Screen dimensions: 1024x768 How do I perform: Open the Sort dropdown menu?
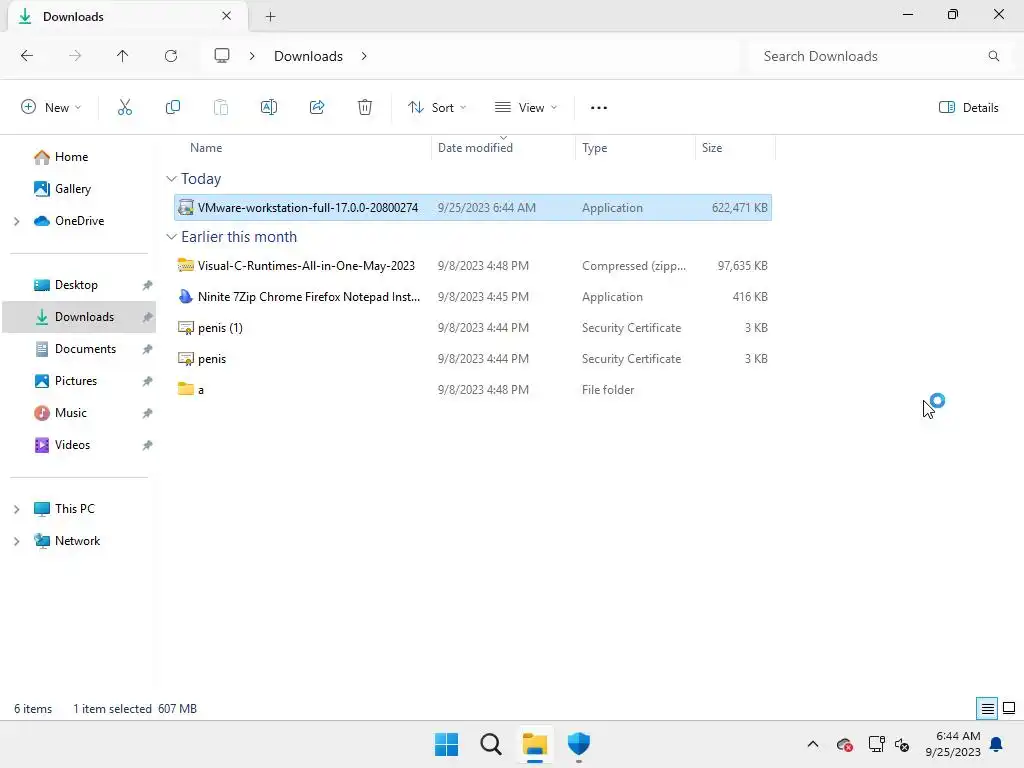tap(437, 108)
